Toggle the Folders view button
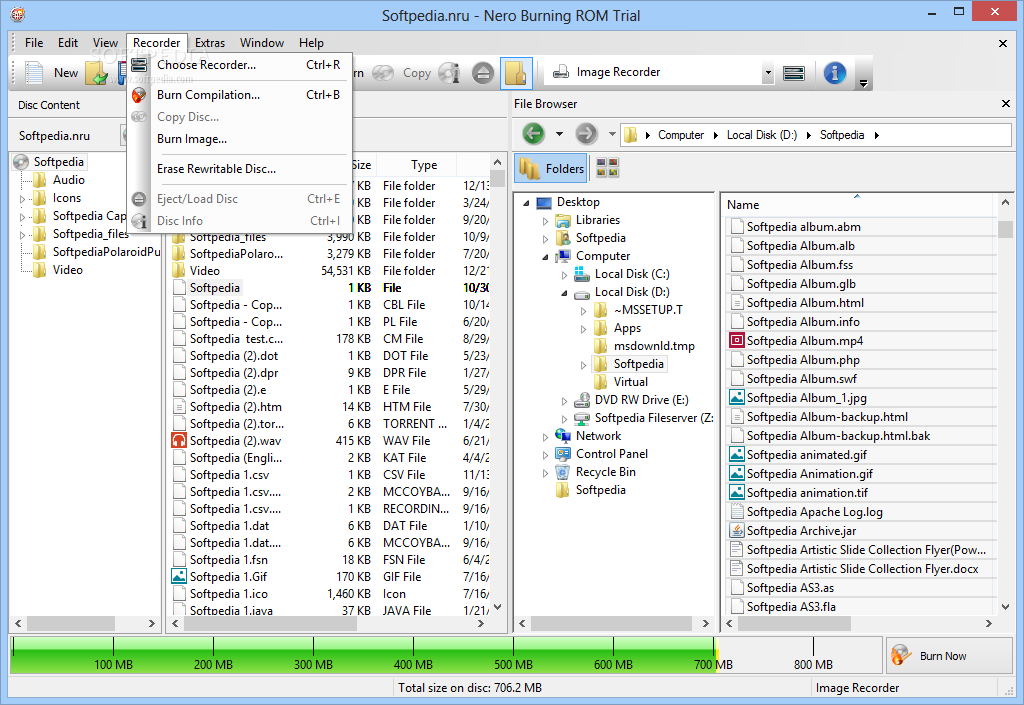The height and width of the screenshot is (705, 1024). click(x=552, y=168)
